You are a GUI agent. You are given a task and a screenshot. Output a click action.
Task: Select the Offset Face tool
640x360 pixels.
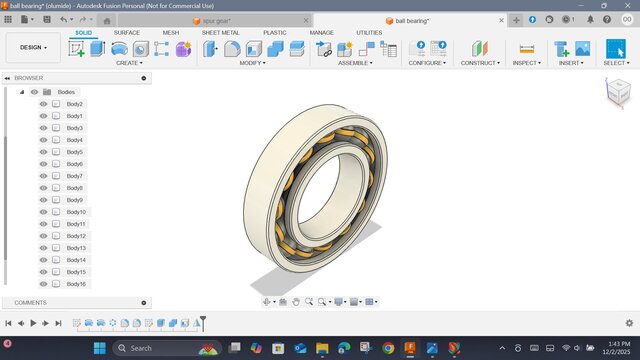click(x=297, y=49)
